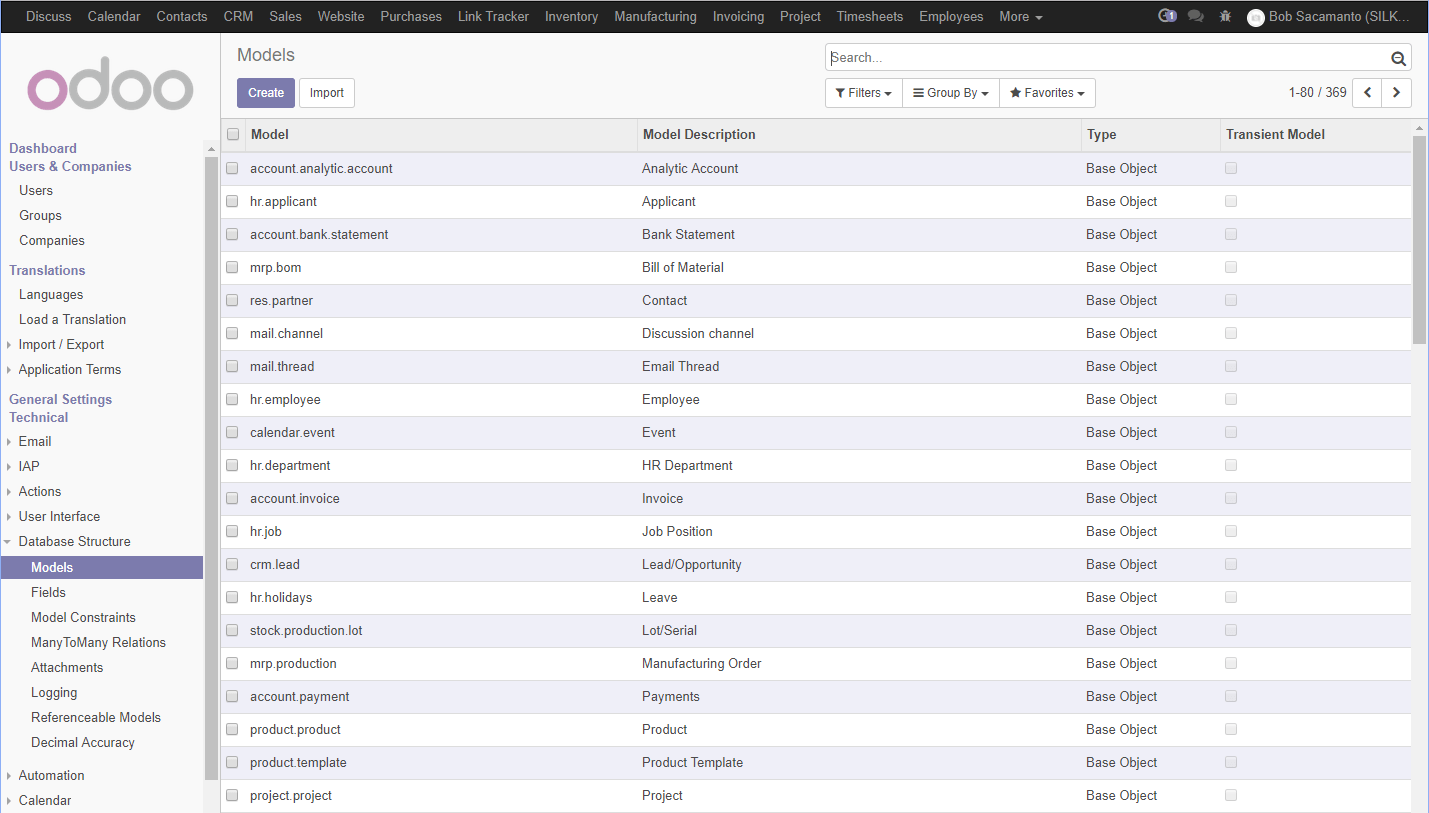Open the Groups sidebar link
Image resolution: width=1429 pixels, height=813 pixels.
tap(40, 215)
